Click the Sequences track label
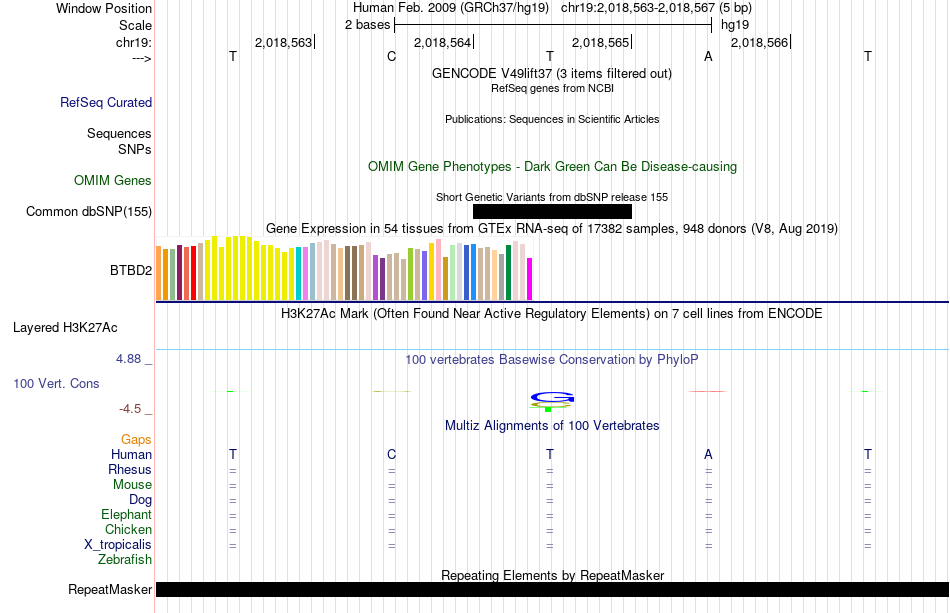 [x=119, y=133]
